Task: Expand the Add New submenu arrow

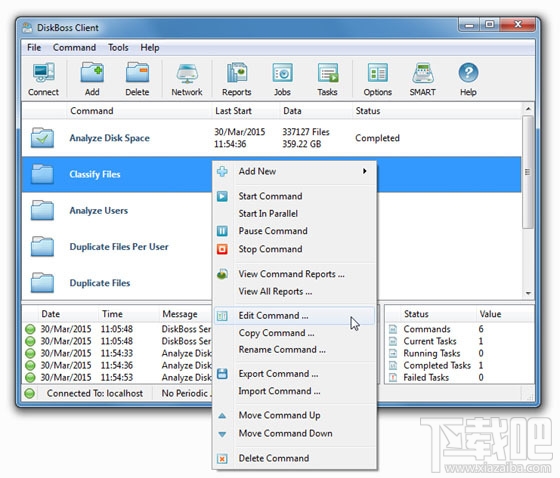Action: (365, 171)
